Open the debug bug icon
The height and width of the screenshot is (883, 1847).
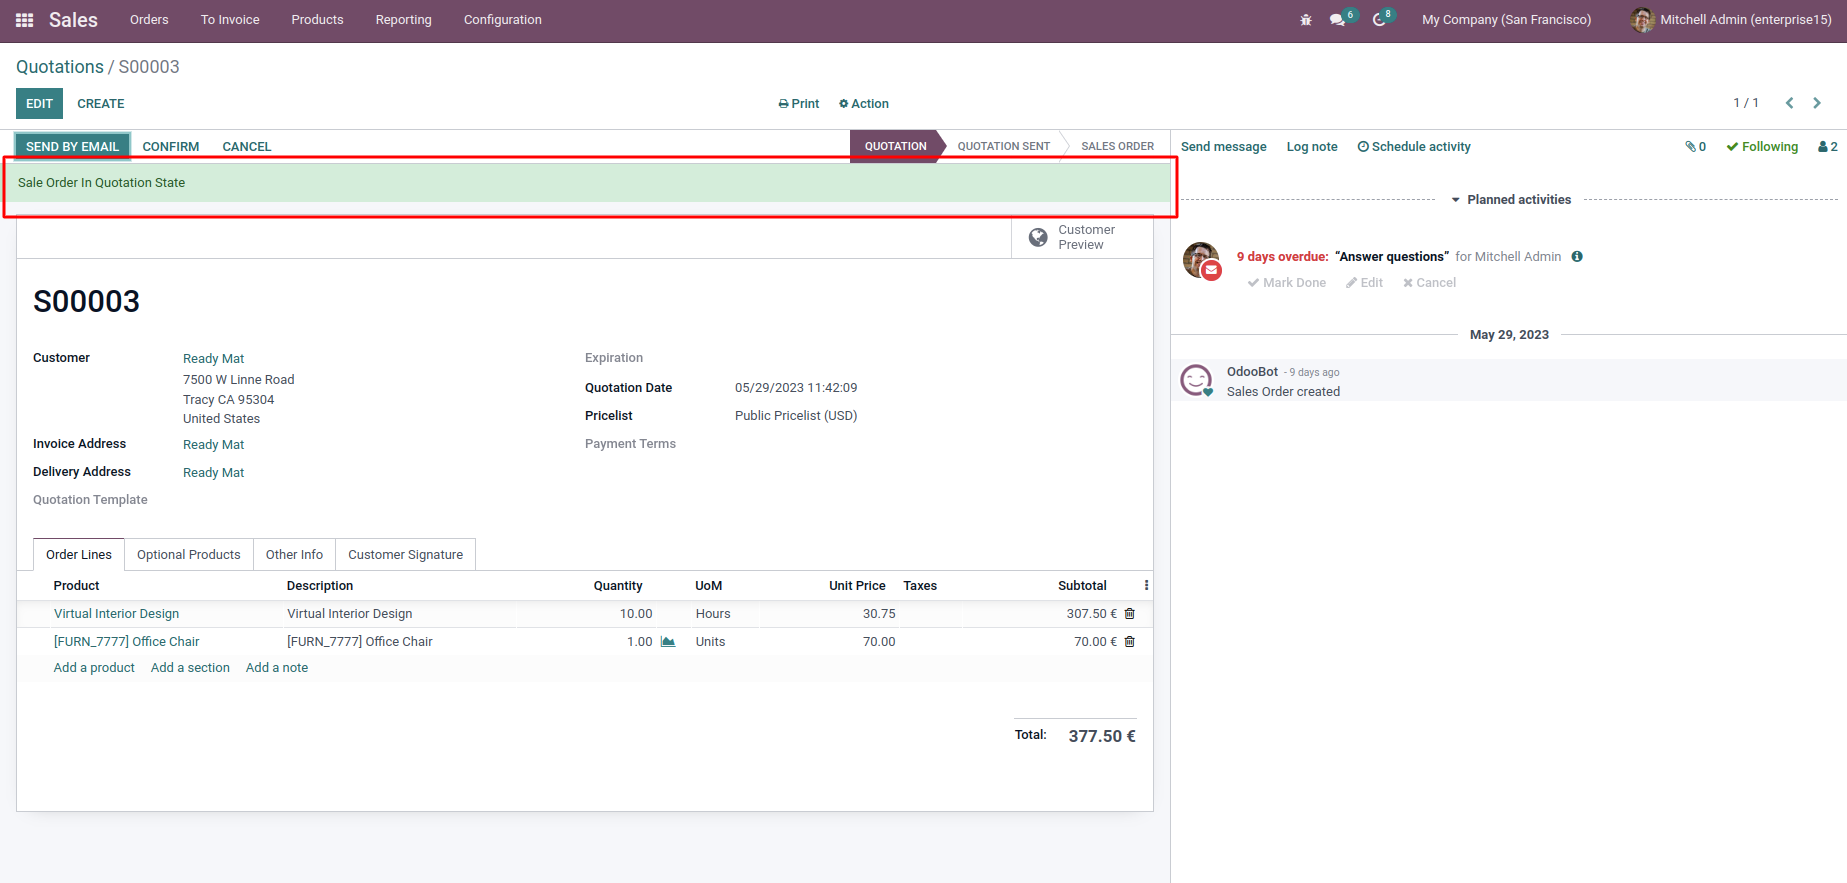click(x=1305, y=20)
